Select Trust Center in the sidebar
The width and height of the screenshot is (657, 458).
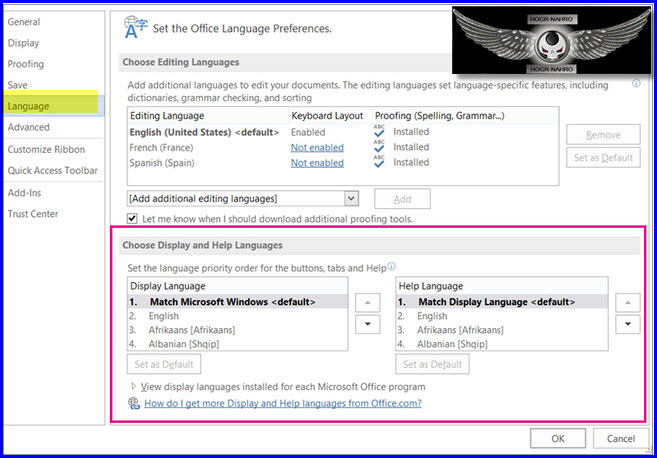(33, 214)
